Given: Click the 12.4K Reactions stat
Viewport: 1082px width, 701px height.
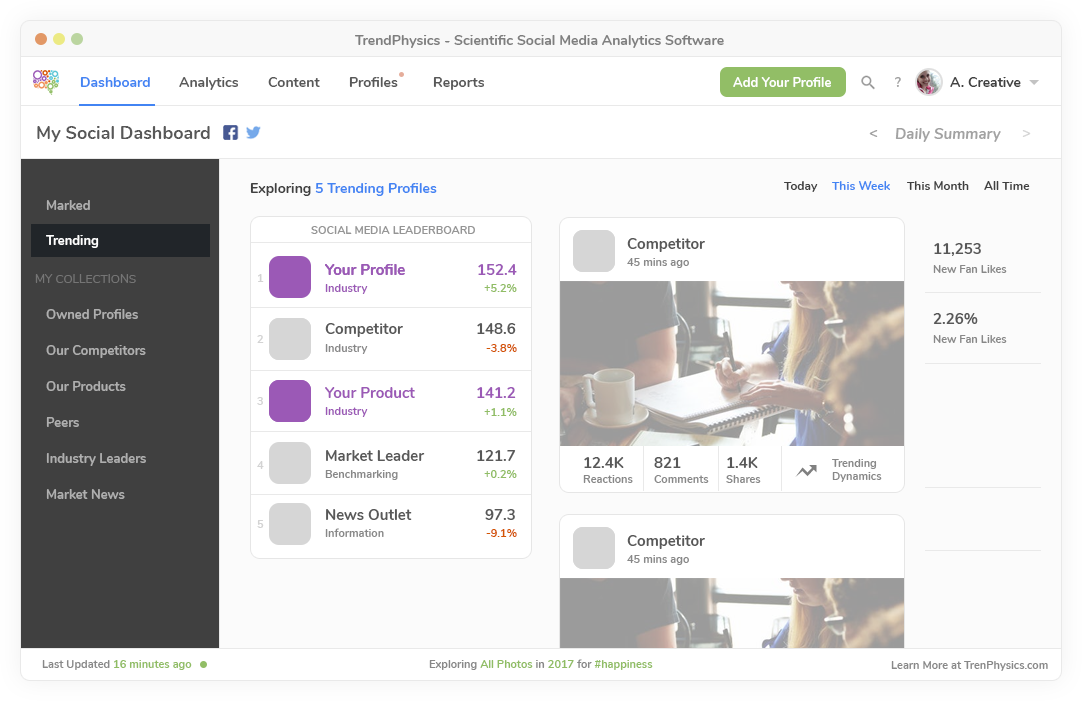Looking at the screenshot, I should [x=607, y=470].
